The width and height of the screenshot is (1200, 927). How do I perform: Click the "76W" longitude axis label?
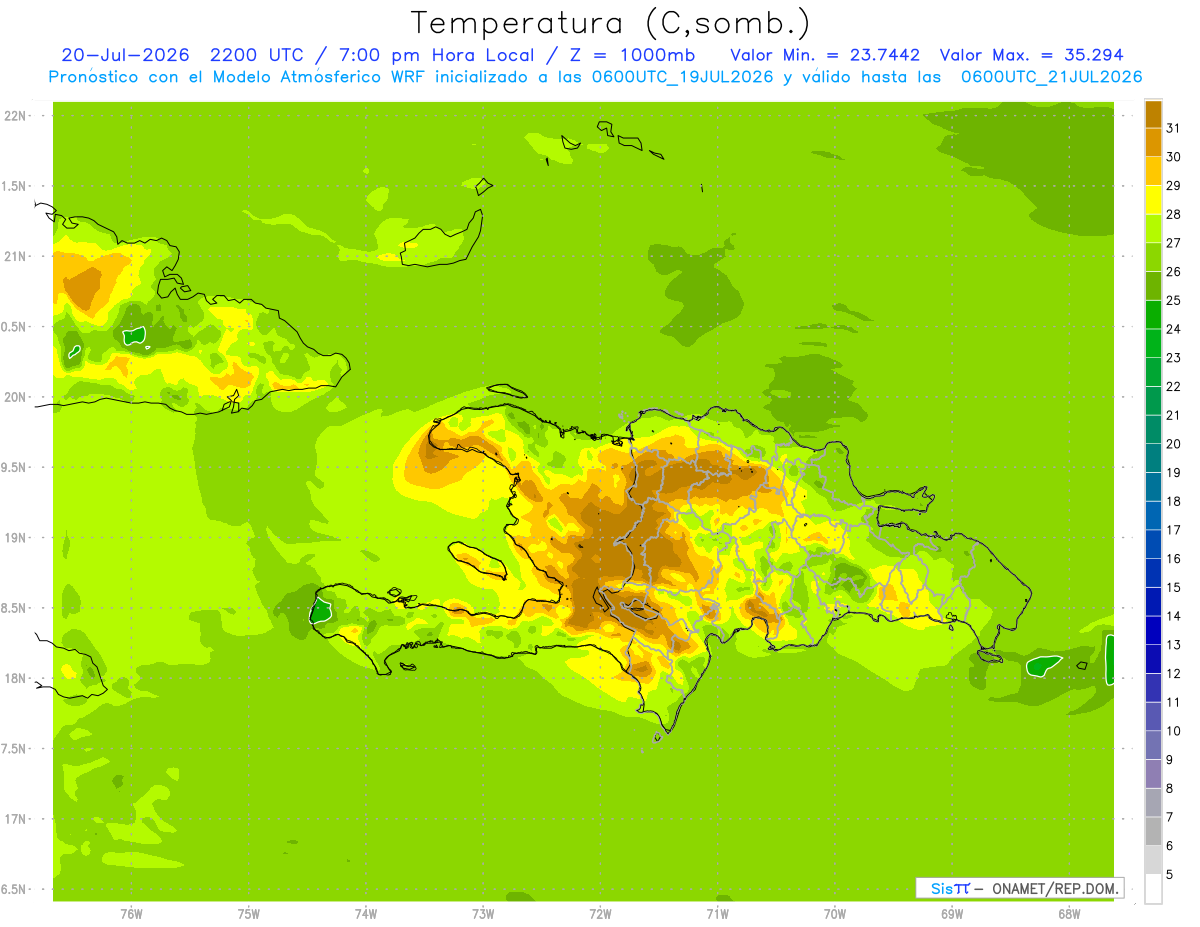coord(131,914)
